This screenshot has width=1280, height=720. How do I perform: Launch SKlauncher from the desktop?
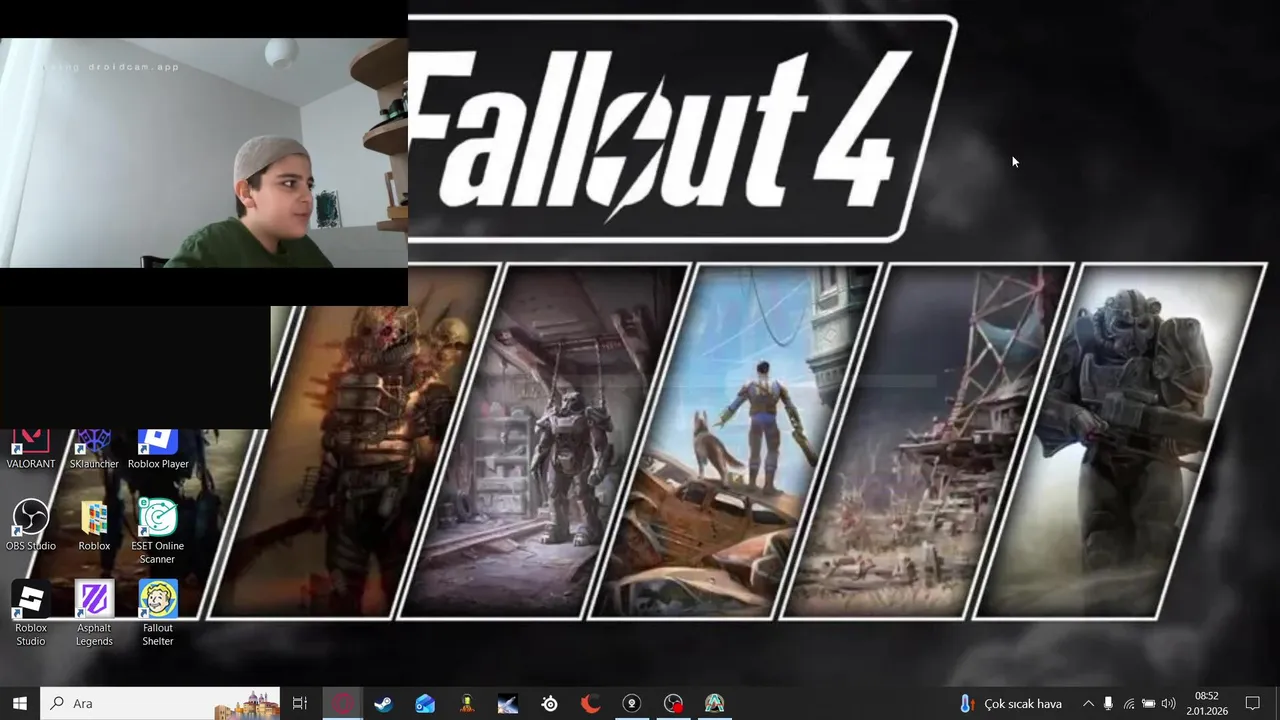point(94,449)
